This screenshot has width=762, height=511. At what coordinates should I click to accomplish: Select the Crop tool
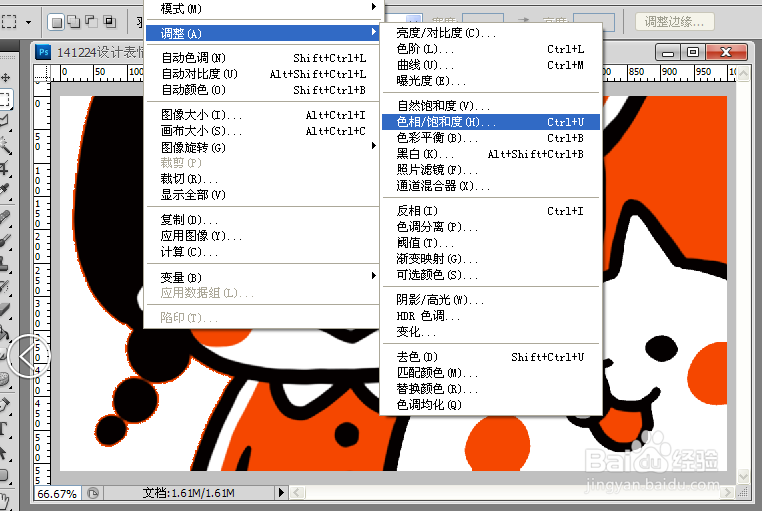[x=5, y=168]
